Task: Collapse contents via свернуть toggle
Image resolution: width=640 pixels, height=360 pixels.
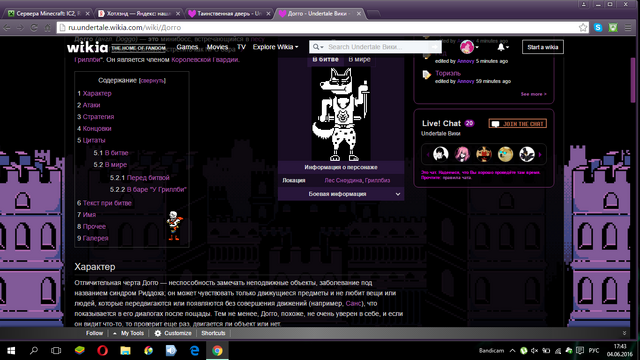Action: 152,80
